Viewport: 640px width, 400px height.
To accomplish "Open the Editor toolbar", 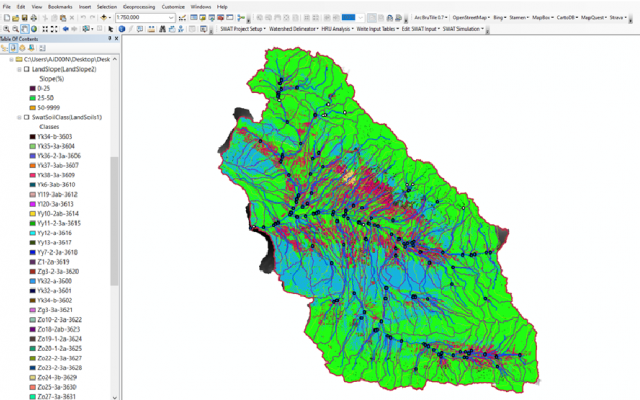I will [182, 18].
